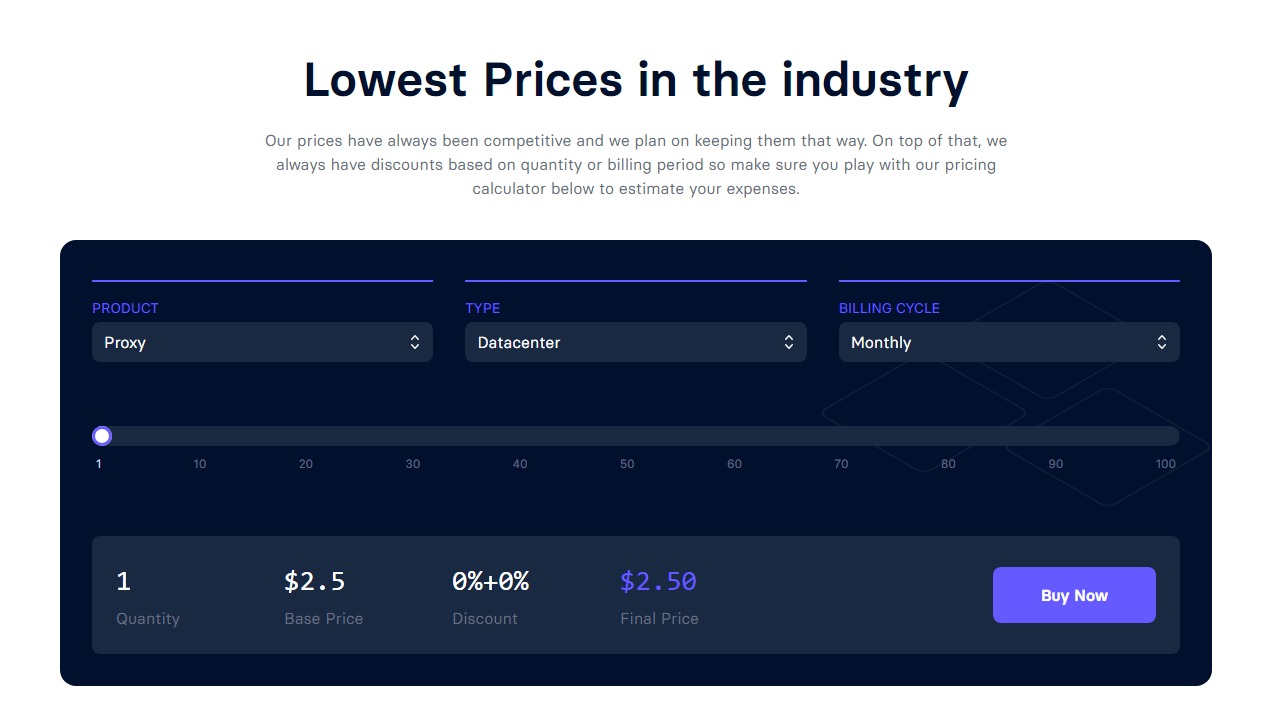Click the 60 label under the slider
1273x716 pixels.
point(734,464)
